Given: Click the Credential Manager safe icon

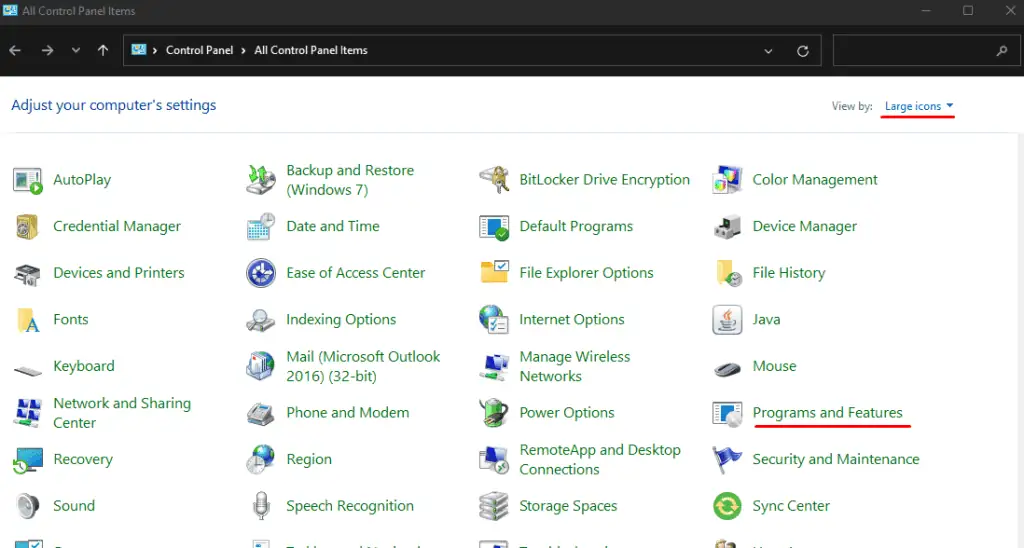Looking at the screenshot, I should tap(27, 227).
